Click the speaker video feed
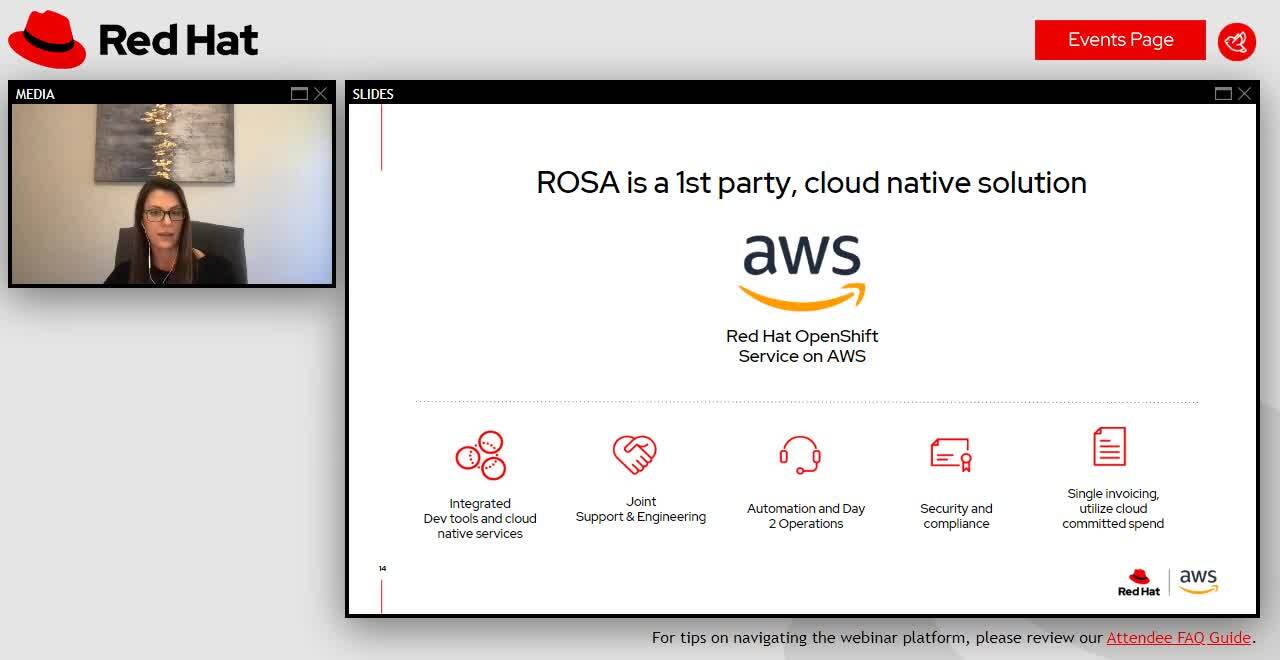The width and height of the screenshot is (1280, 660). (172, 194)
